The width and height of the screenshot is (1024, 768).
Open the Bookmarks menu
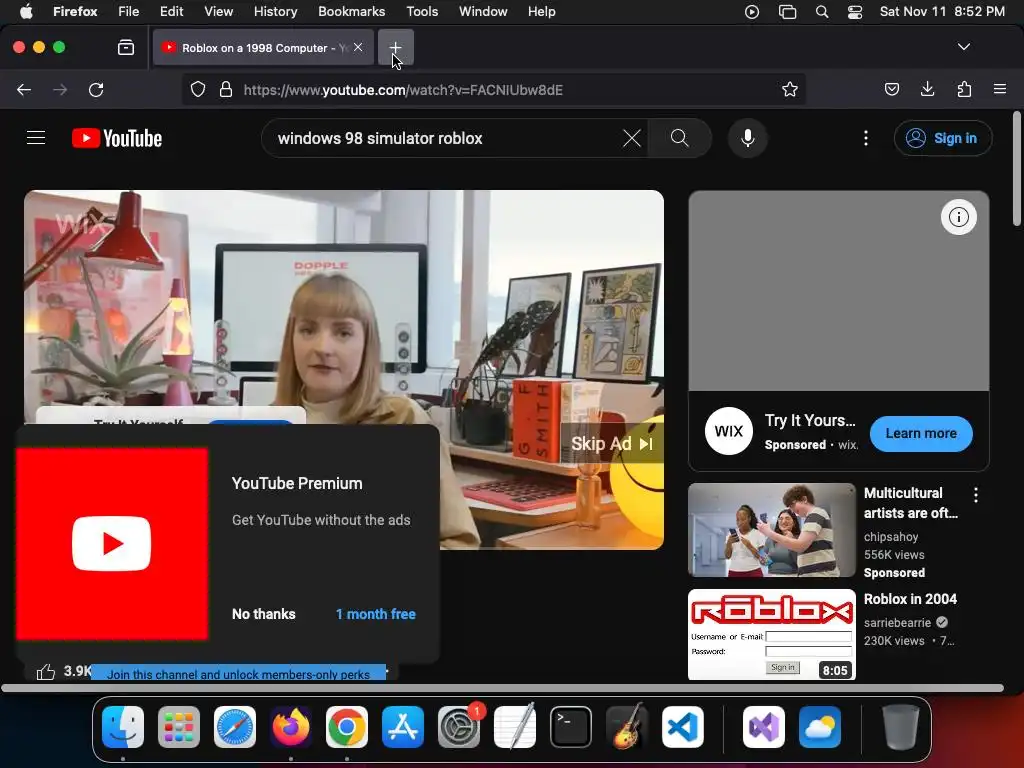[x=351, y=12]
